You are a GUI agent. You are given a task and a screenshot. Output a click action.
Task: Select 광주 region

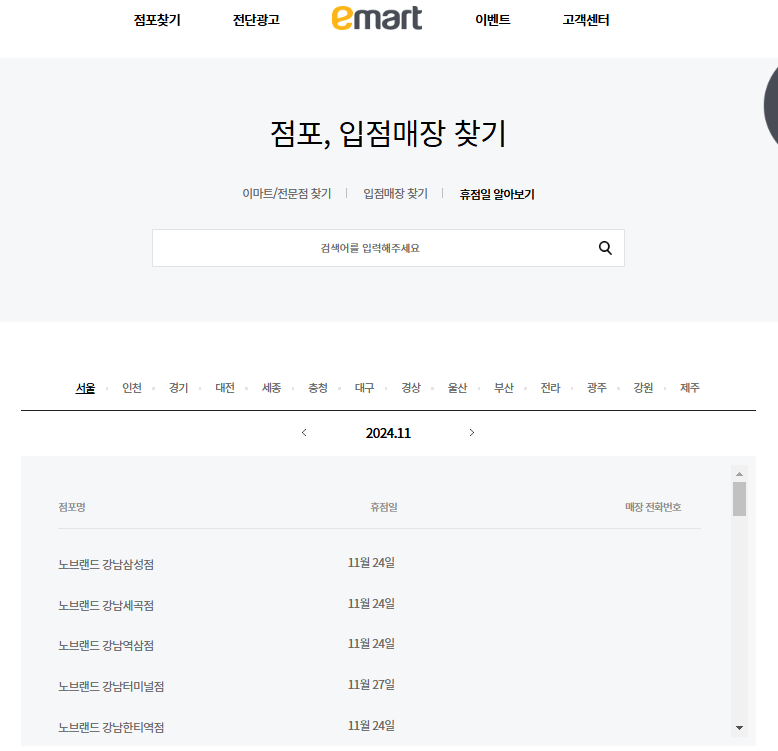pos(597,388)
